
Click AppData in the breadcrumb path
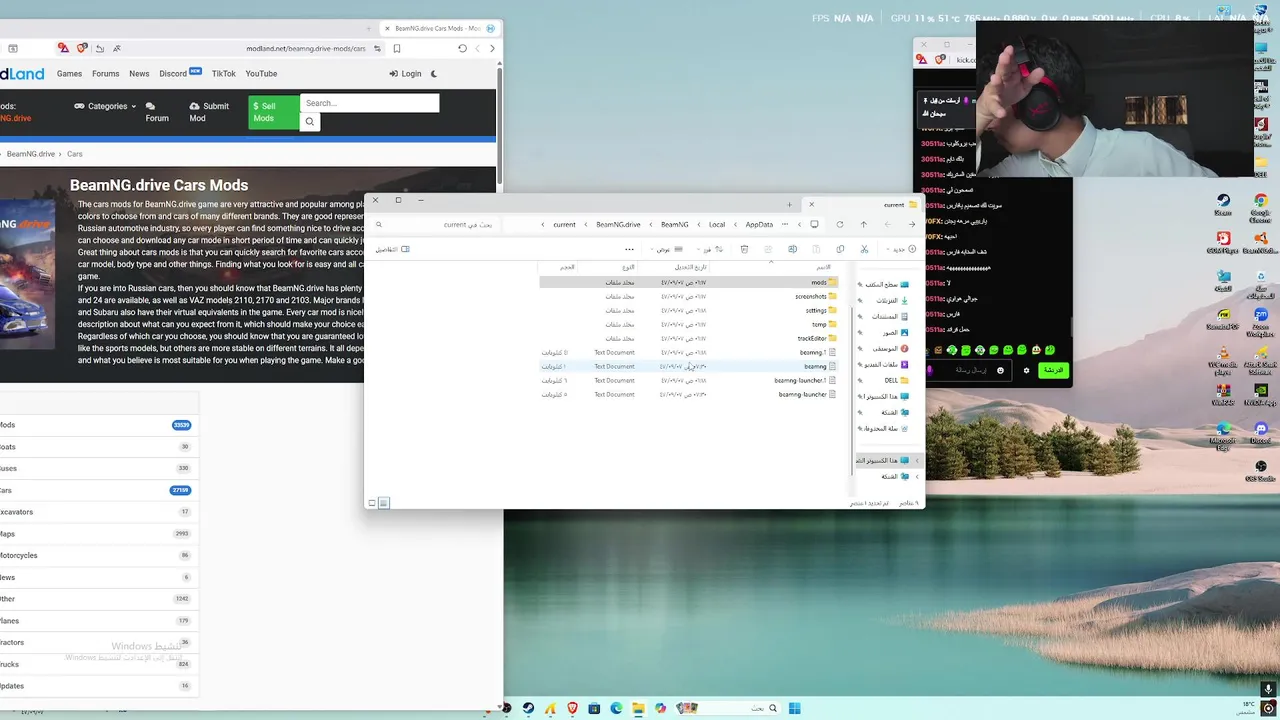(759, 224)
